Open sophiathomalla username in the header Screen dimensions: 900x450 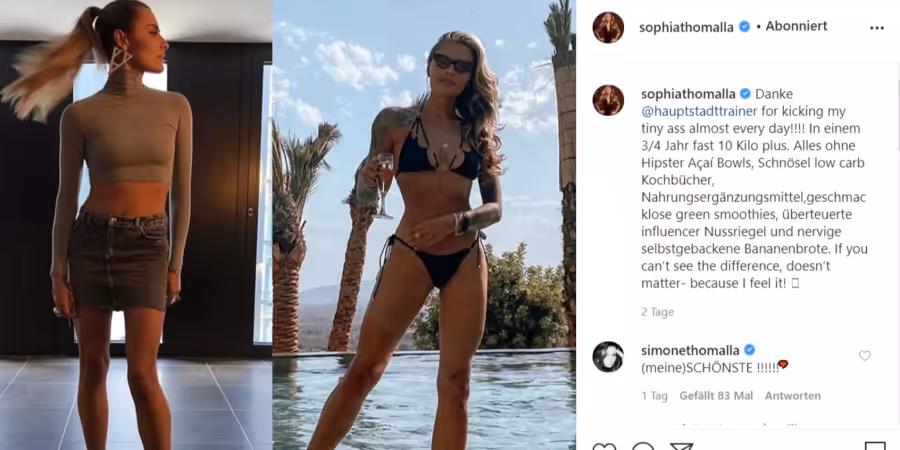pos(686,27)
